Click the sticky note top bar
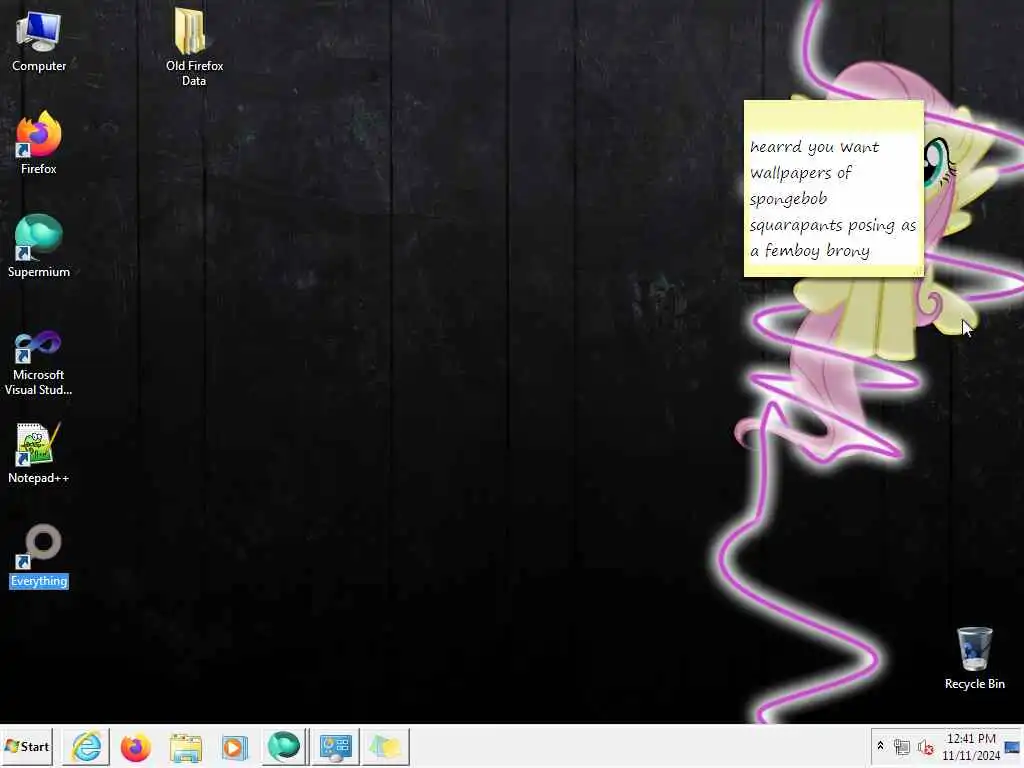1024x768 pixels. [x=833, y=115]
